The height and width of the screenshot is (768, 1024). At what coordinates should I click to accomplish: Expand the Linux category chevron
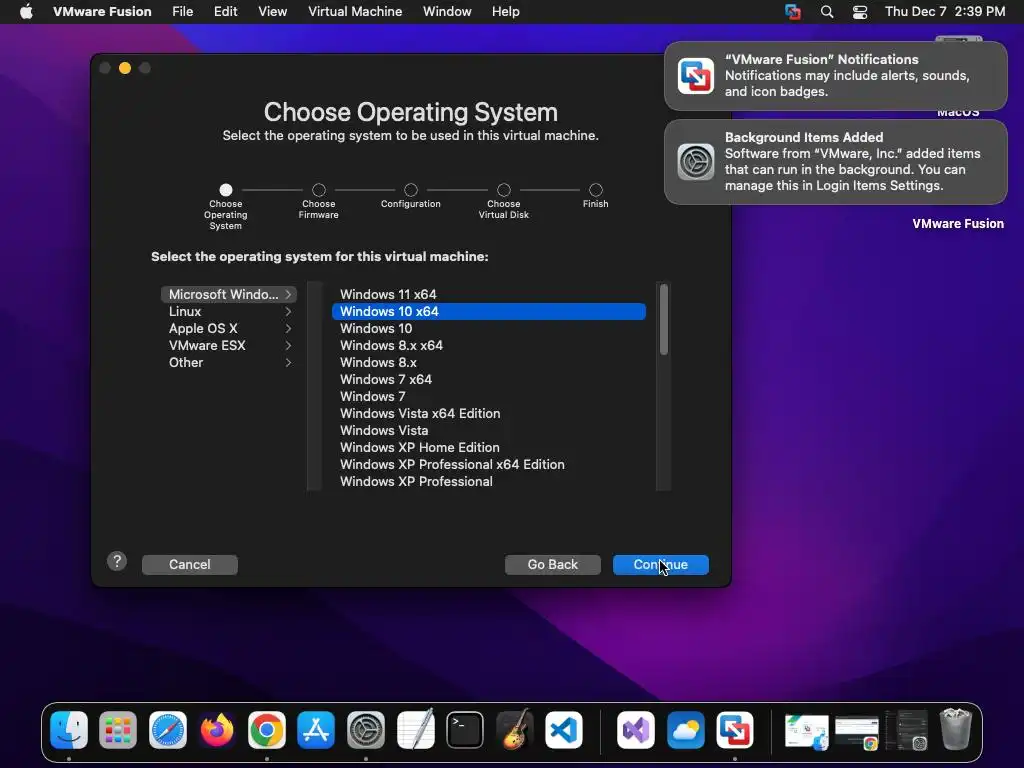(288, 312)
